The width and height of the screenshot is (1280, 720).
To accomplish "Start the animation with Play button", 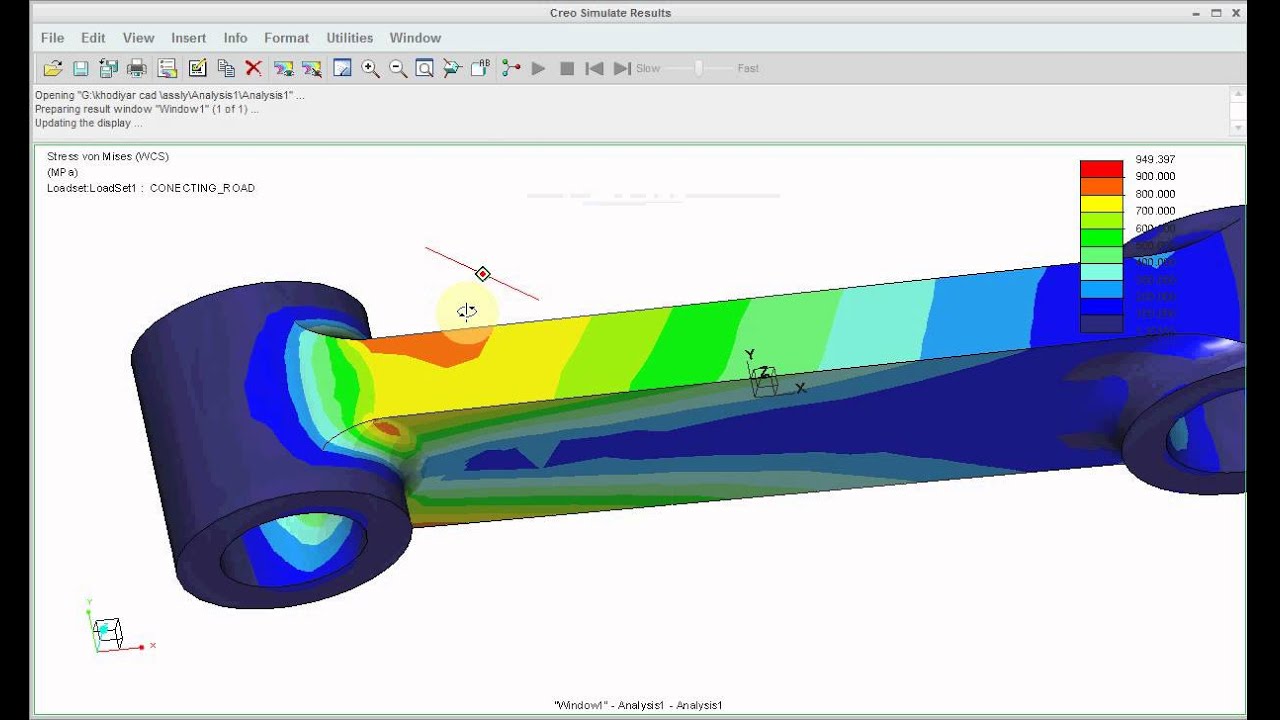I will [539, 68].
